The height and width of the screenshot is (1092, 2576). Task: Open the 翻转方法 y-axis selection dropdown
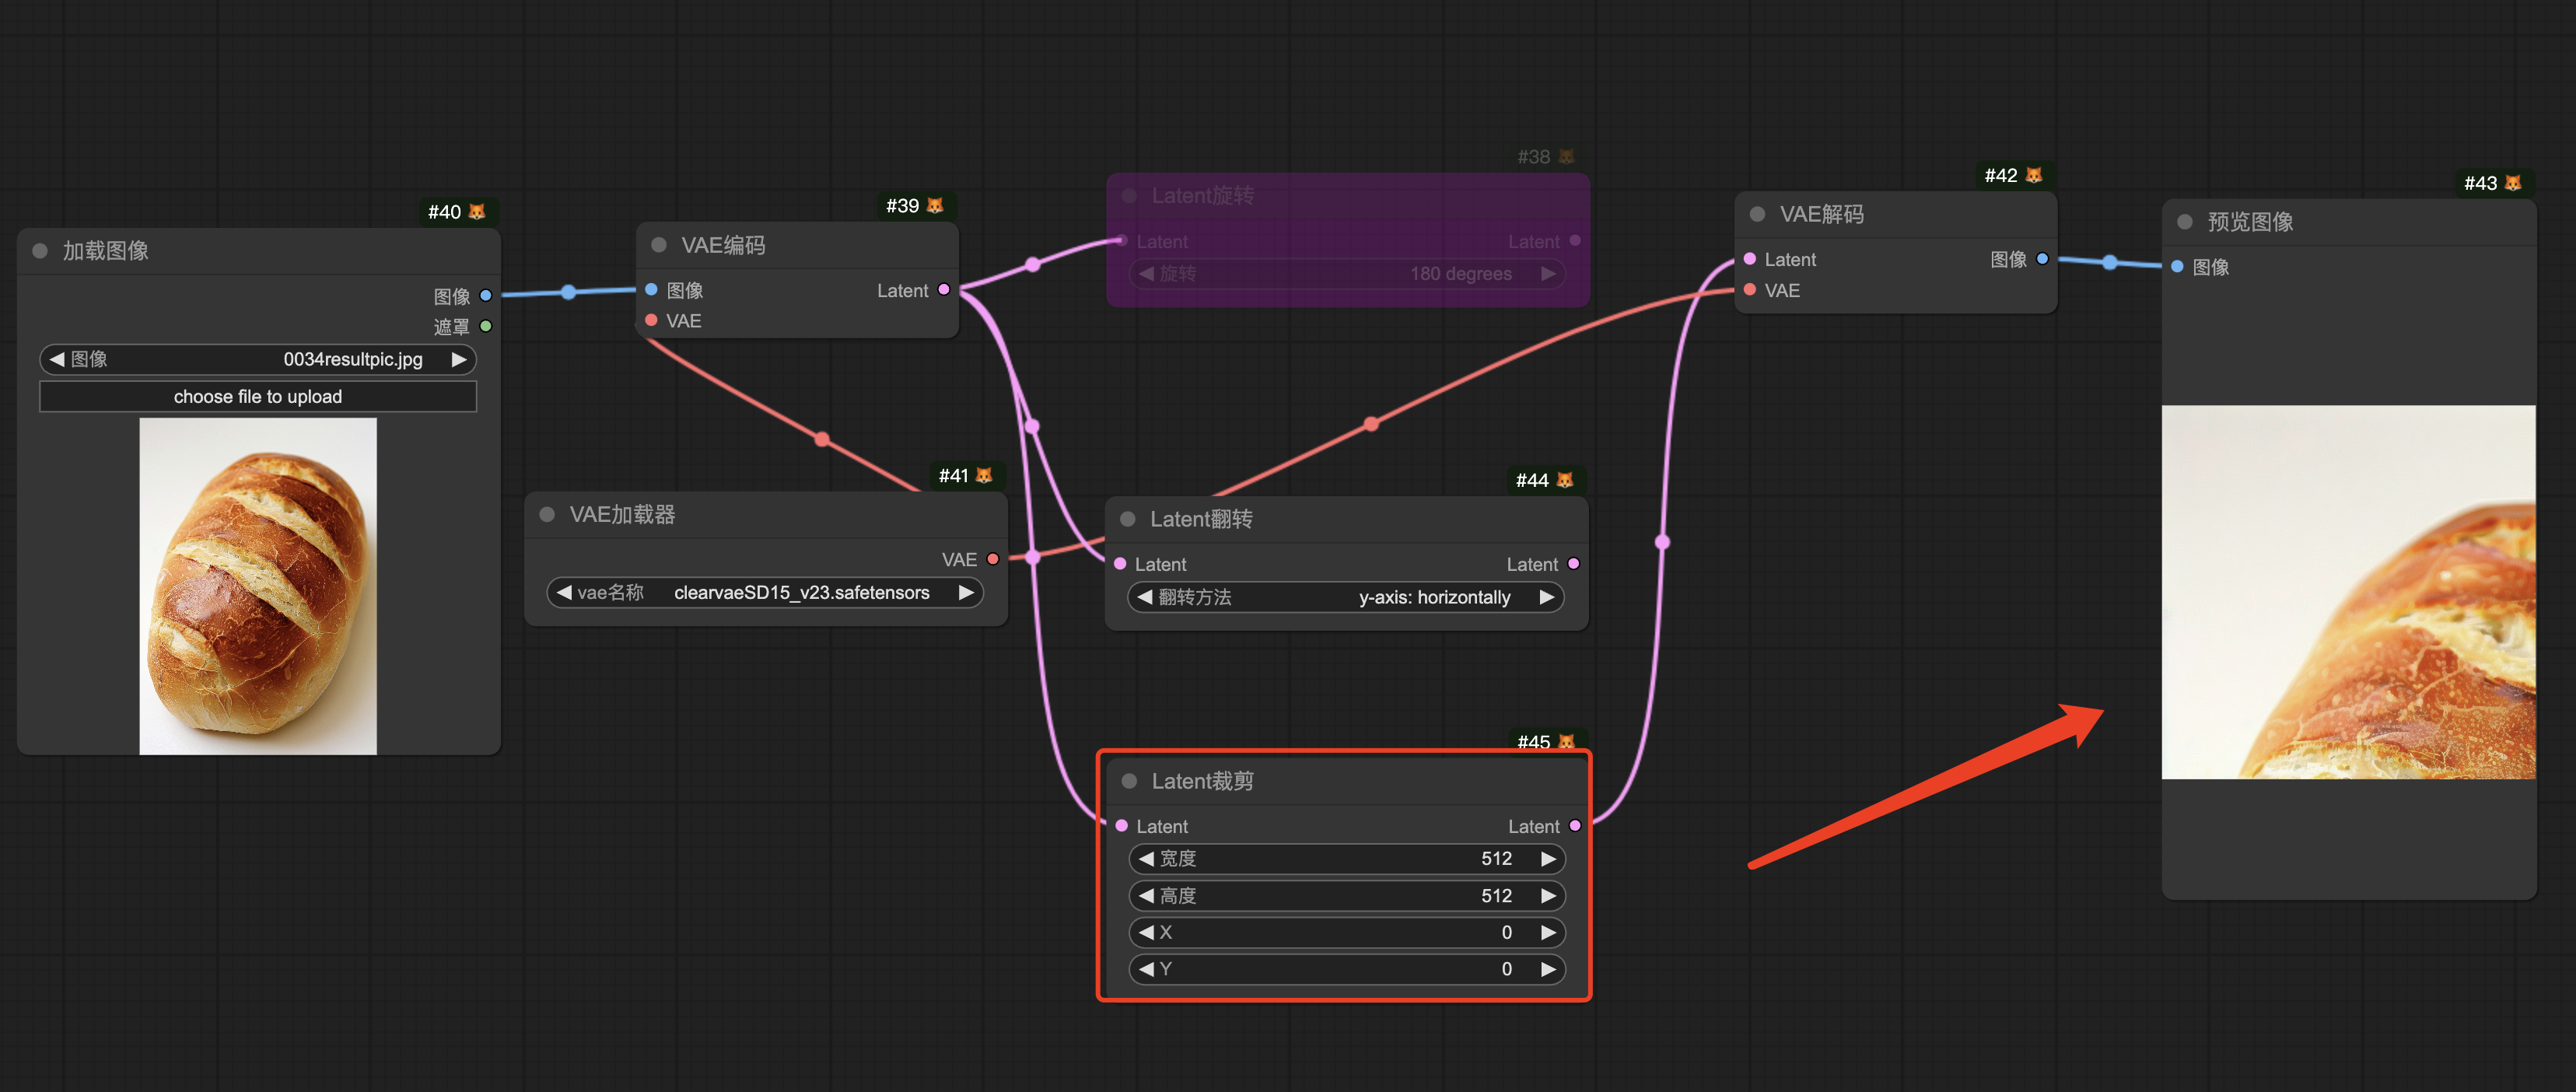coord(1346,597)
